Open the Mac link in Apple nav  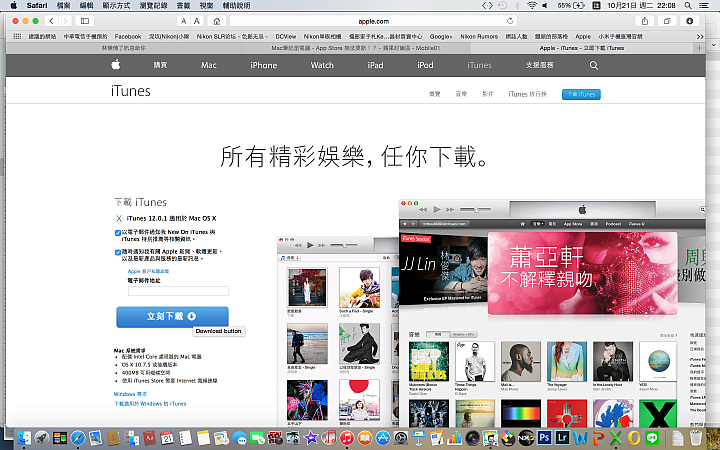(x=208, y=65)
